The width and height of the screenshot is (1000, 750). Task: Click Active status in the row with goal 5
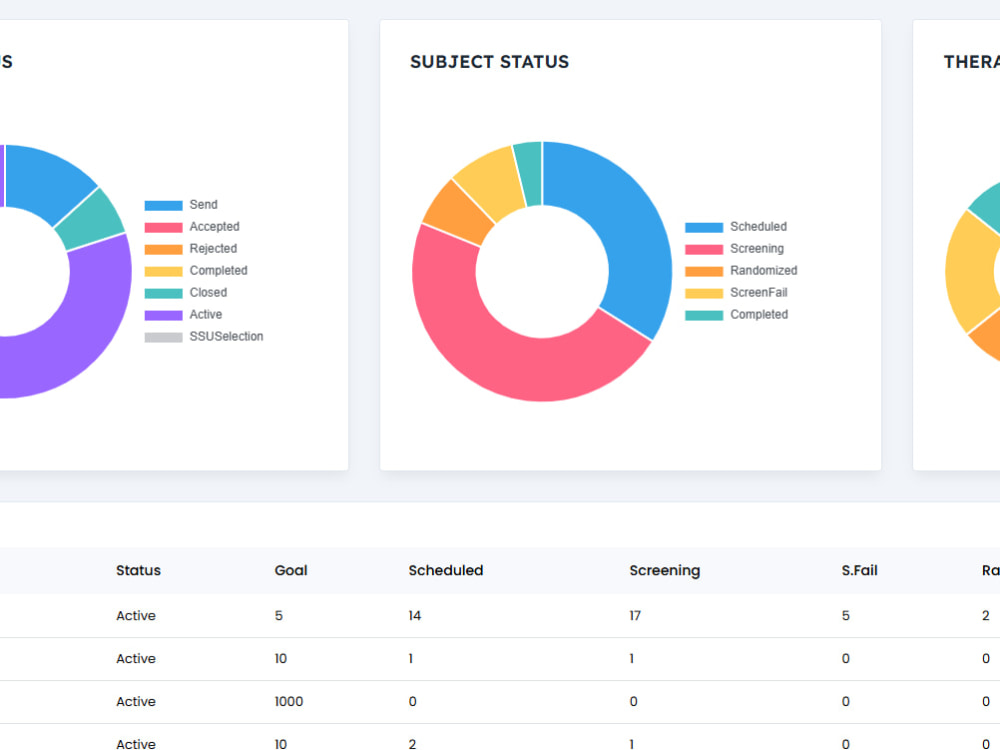point(136,615)
